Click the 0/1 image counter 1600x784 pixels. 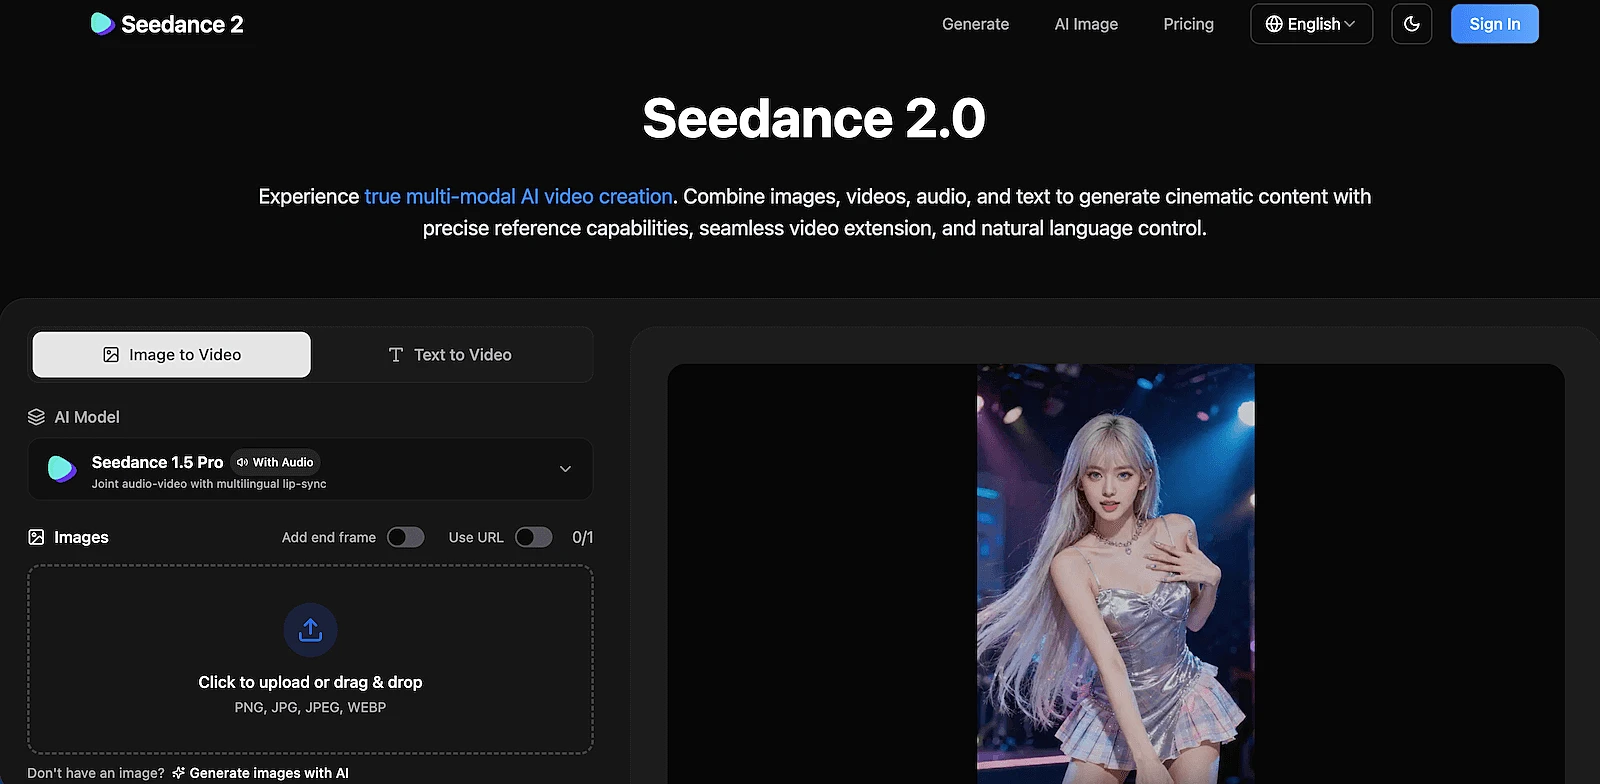click(582, 537)
